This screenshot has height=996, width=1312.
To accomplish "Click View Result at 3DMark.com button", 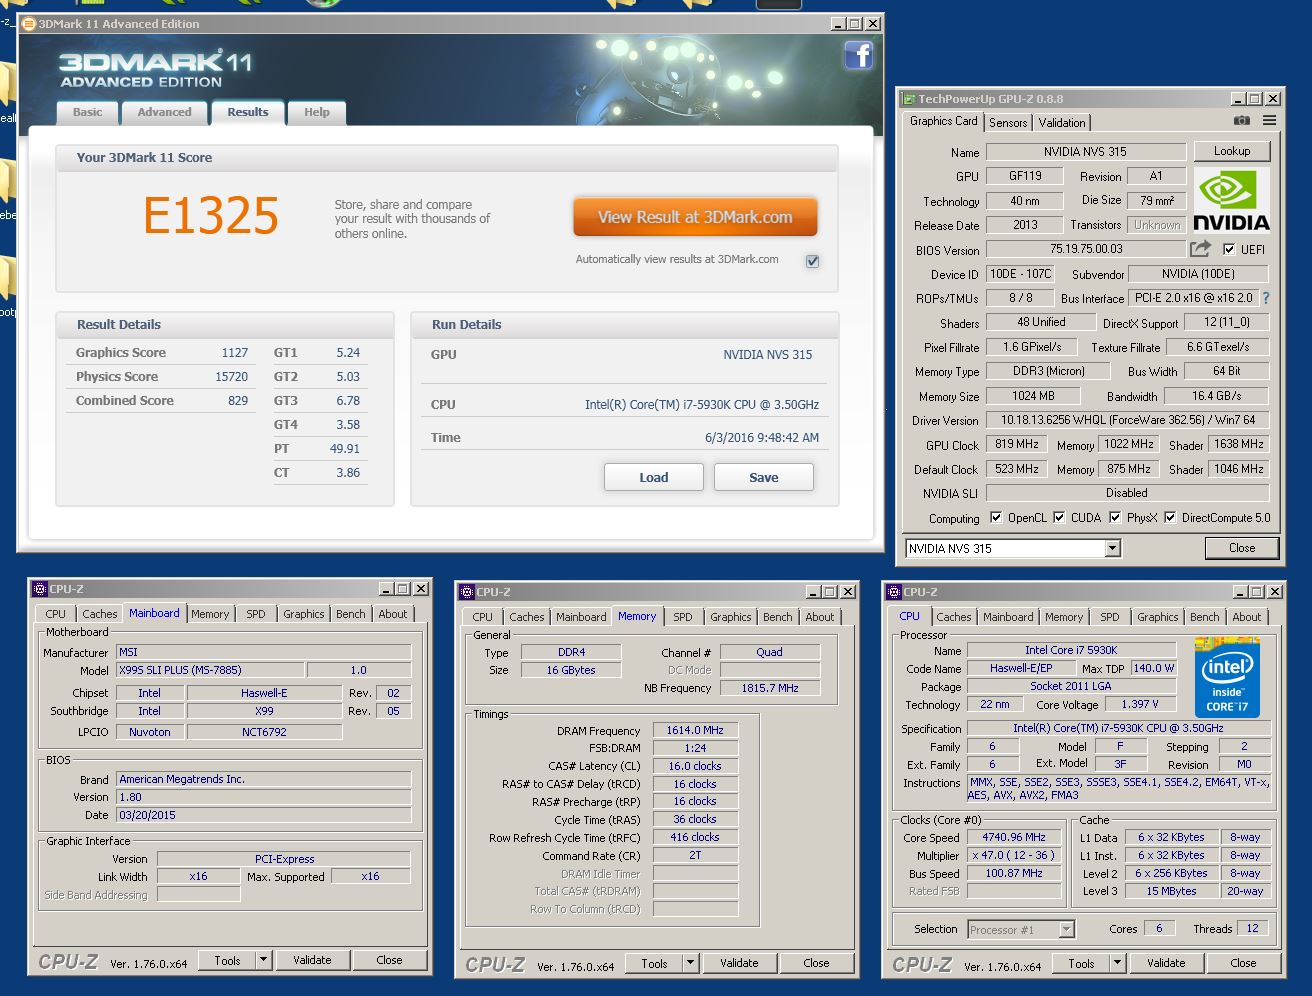I will [695, 217].
